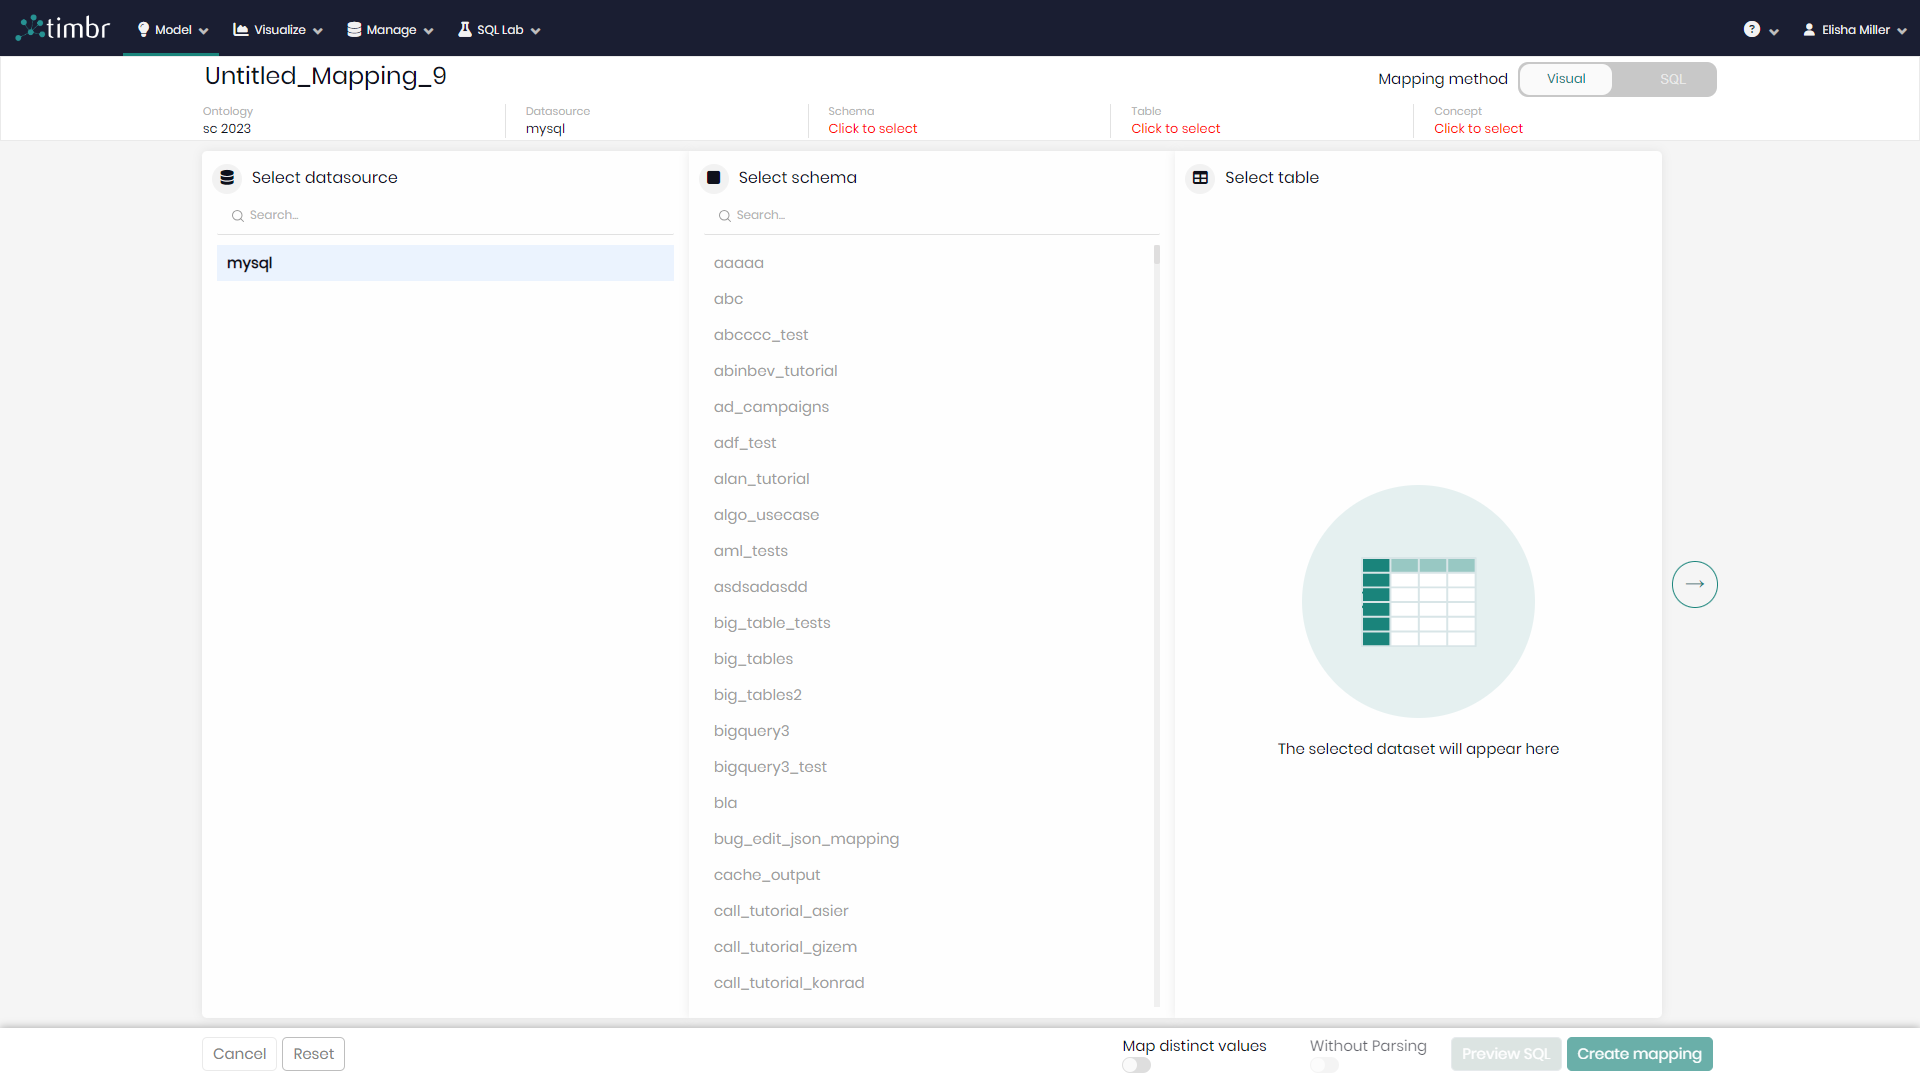Click the Create mapping button

[1639, 1054]
